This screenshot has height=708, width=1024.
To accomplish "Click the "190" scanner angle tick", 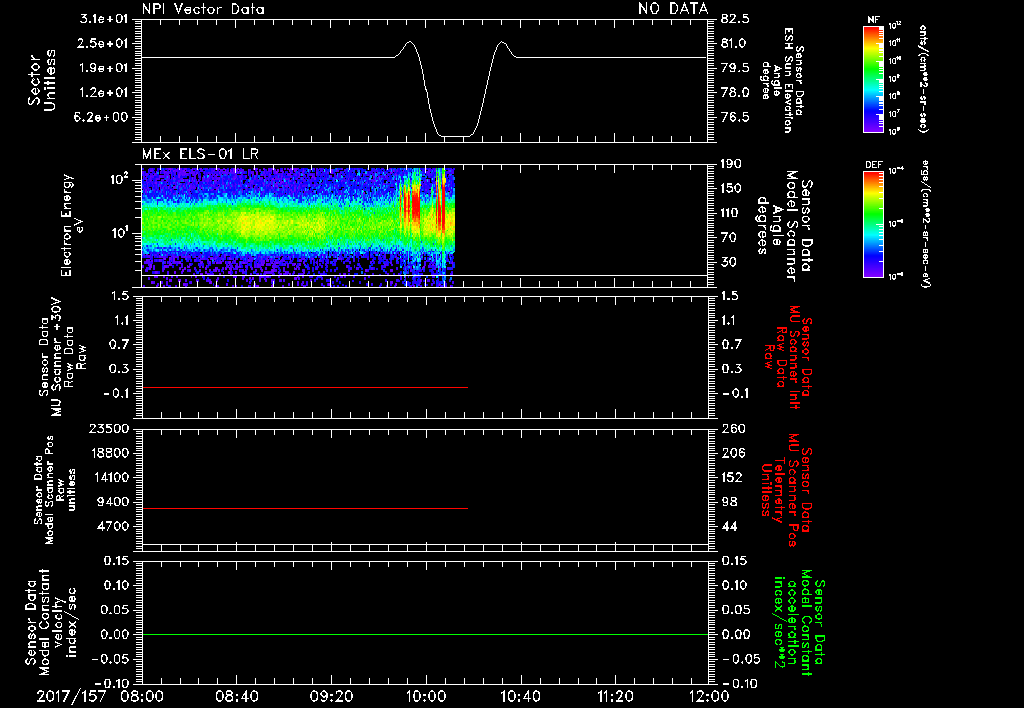I will point(731,164).
